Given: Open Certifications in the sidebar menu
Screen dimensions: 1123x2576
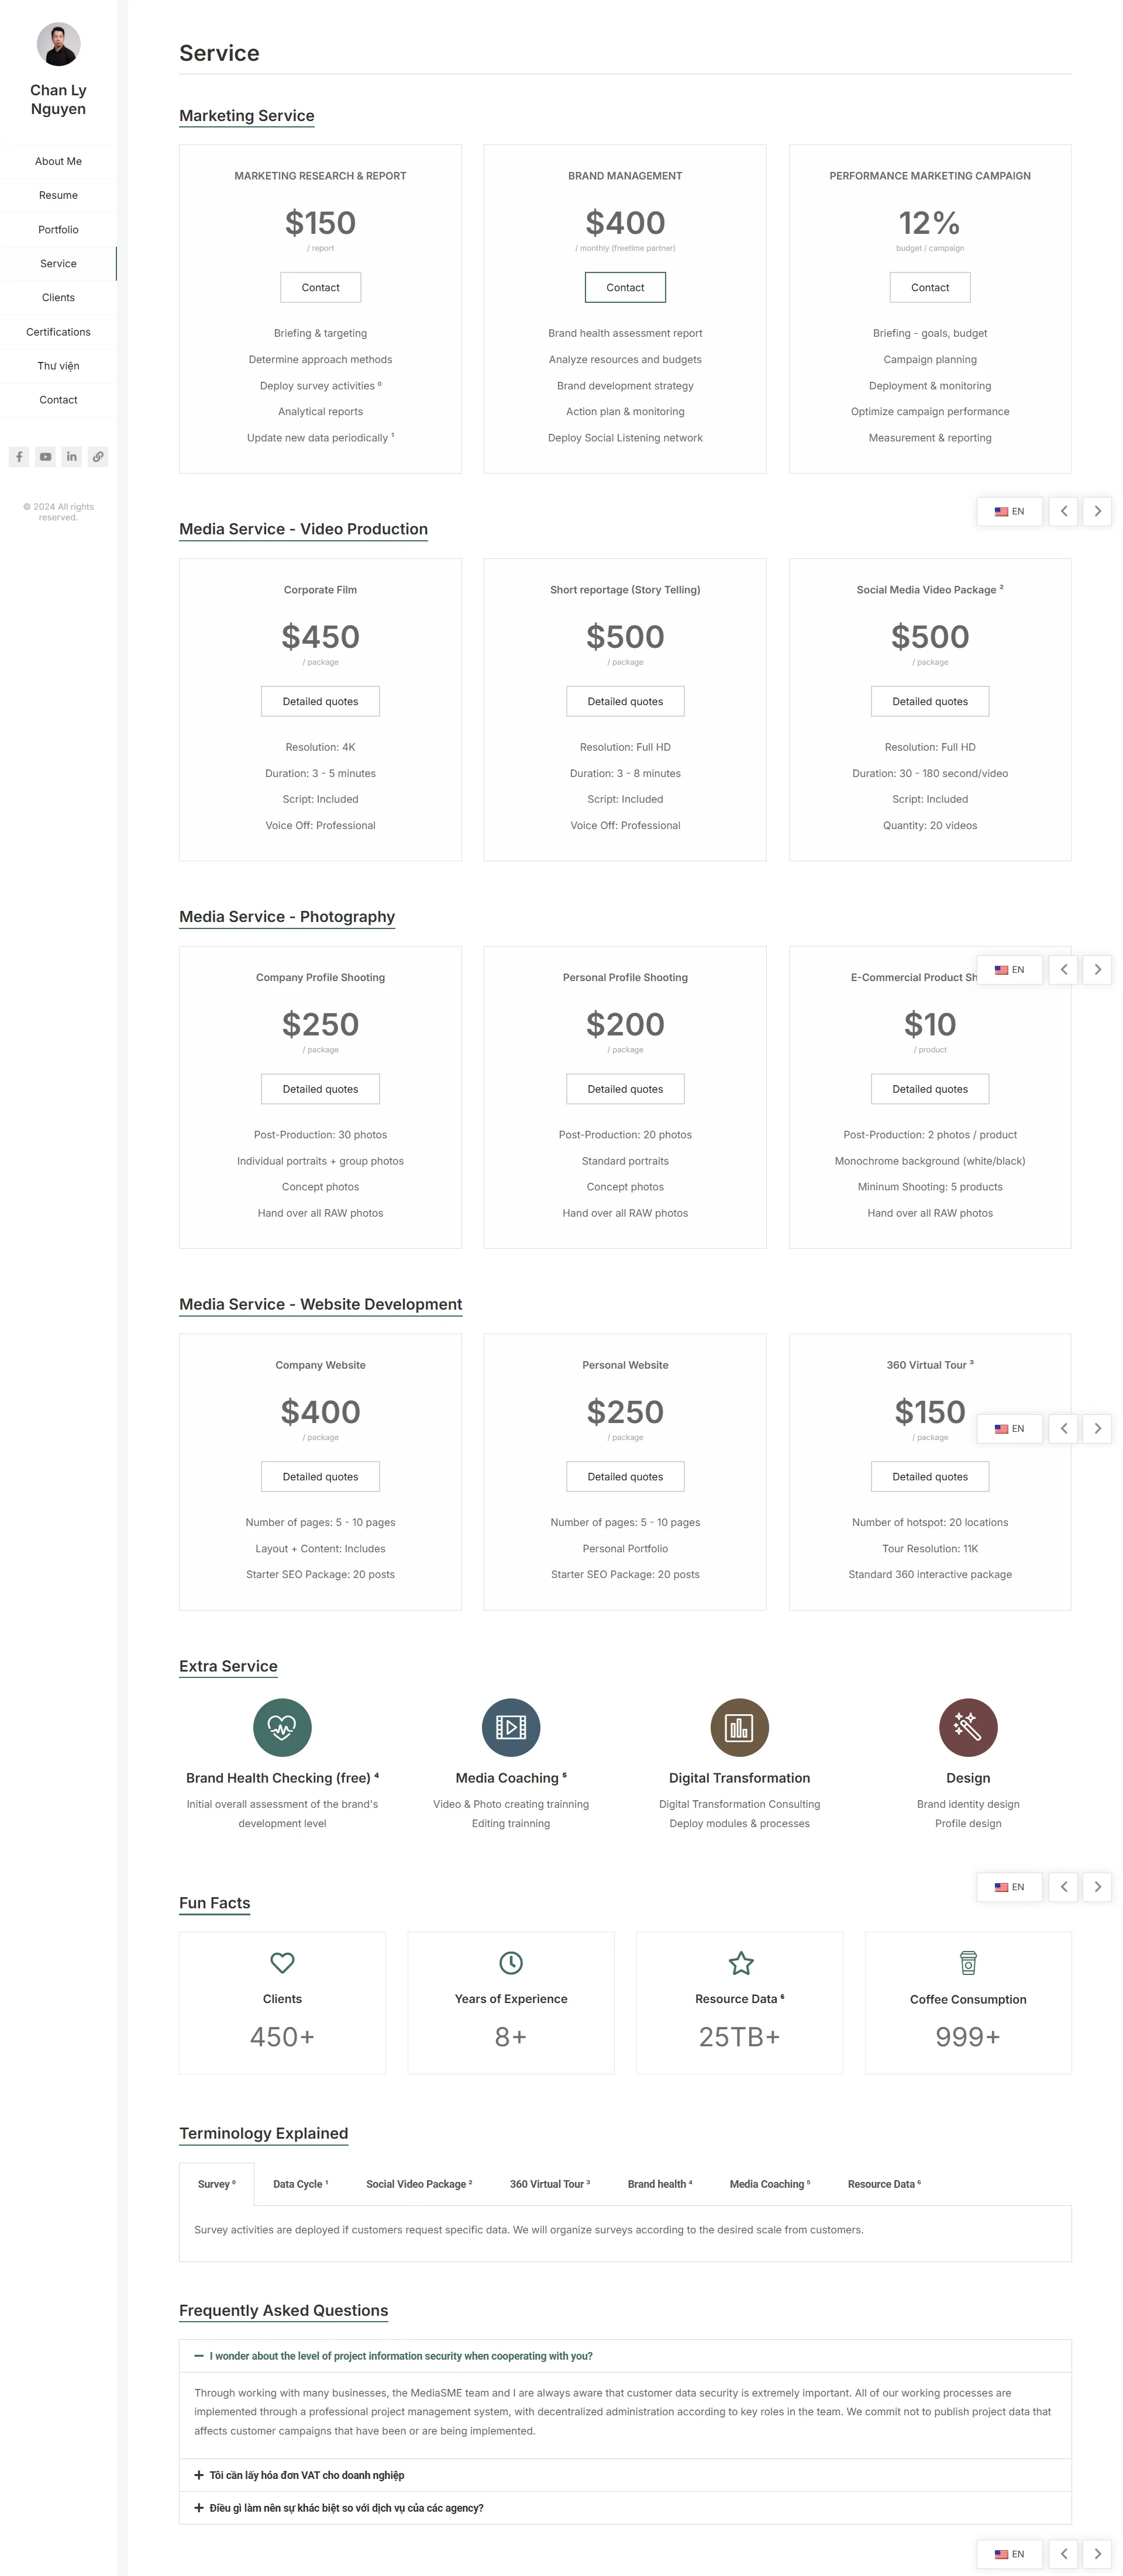Looking at the screenshot, I should point(58,331).
